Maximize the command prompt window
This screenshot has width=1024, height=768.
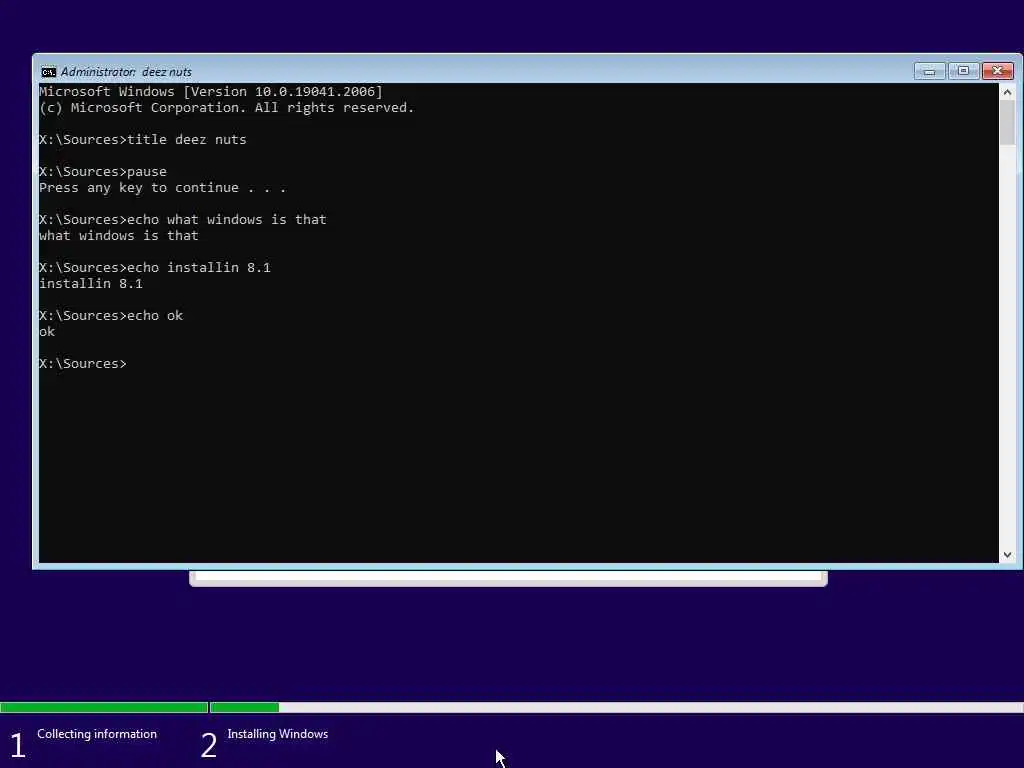(x=963, y=71)
